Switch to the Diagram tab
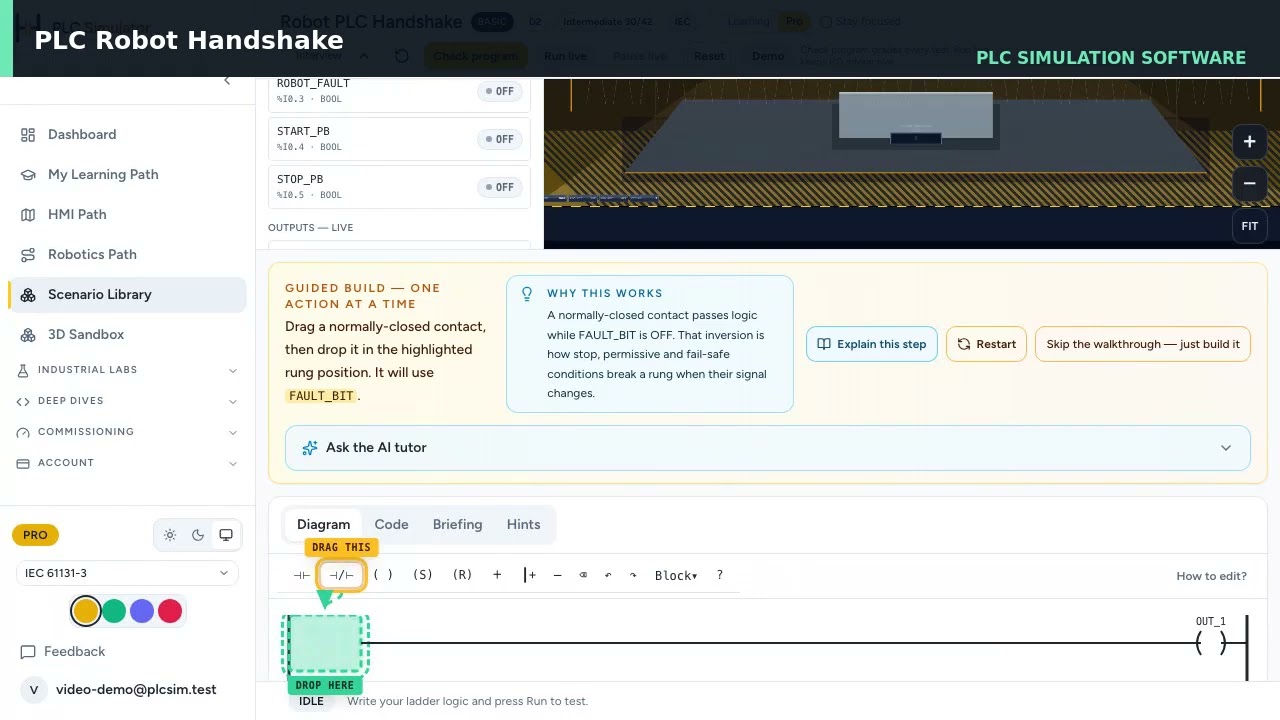Image resolution: width=1280 pixels, height=720 pixels. (x=323, y=525)
